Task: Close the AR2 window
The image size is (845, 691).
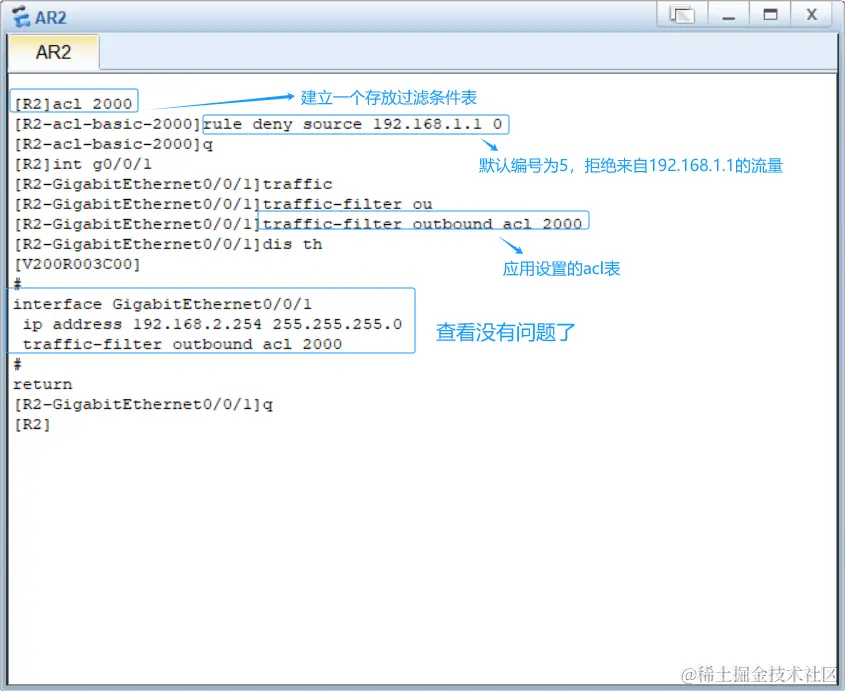Action: pos(812,14)
